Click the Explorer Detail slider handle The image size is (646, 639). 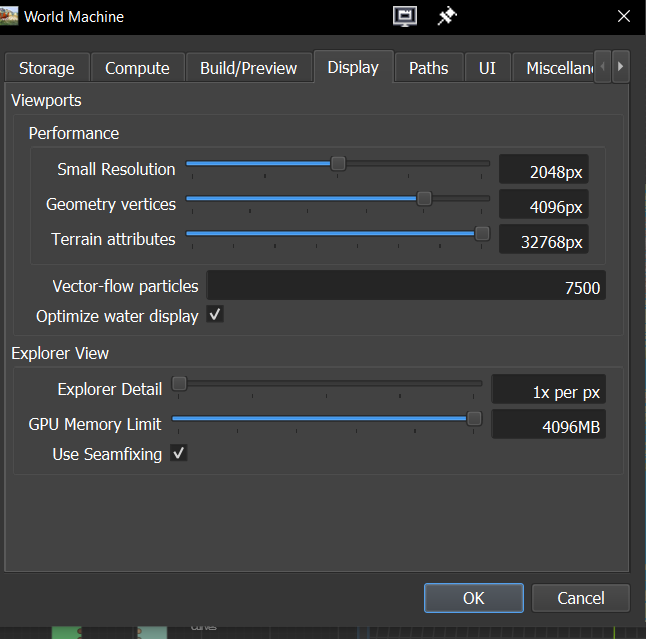[x=179, y=384]
